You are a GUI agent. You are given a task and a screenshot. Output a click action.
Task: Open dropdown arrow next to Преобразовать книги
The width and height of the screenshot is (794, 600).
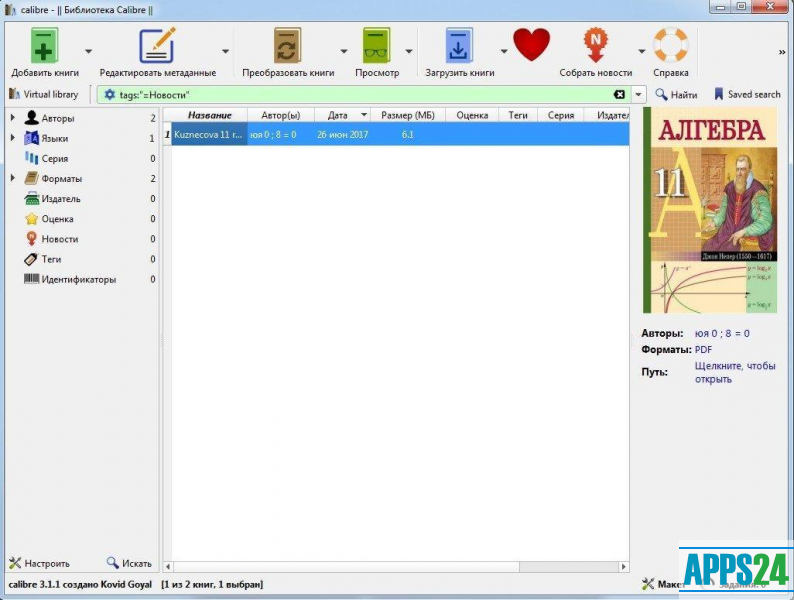(x=344, y=51)
